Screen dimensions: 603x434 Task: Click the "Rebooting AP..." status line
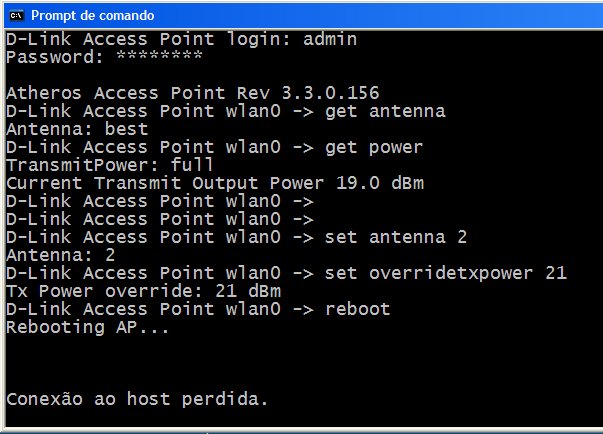[x=88, y=327]
